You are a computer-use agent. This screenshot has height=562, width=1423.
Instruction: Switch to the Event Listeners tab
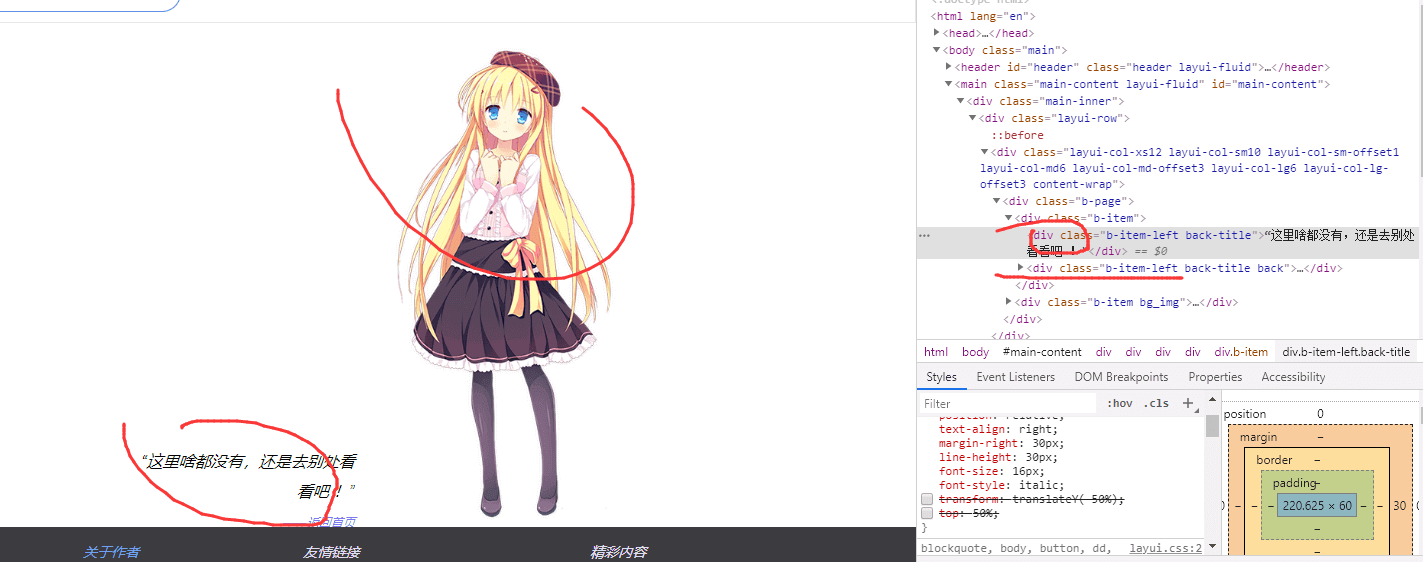[1015, 377]
